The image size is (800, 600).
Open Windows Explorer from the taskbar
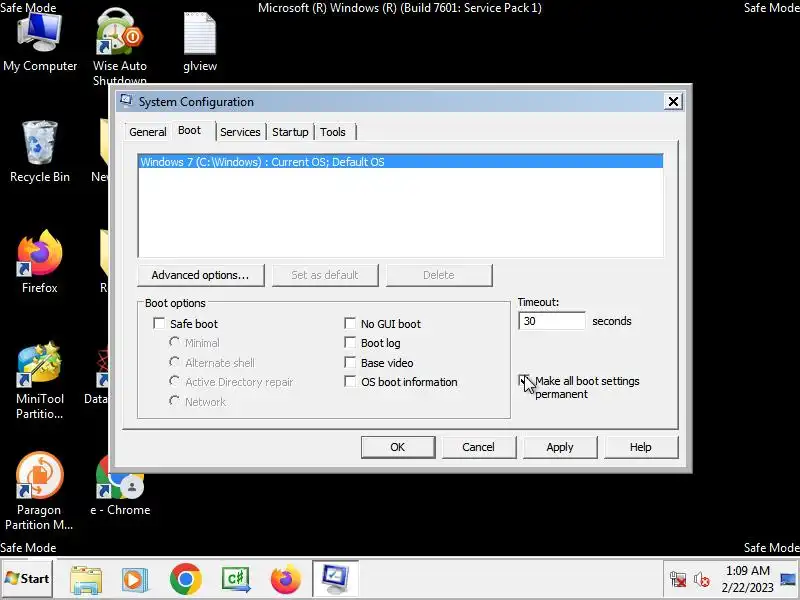pos(86,580)
